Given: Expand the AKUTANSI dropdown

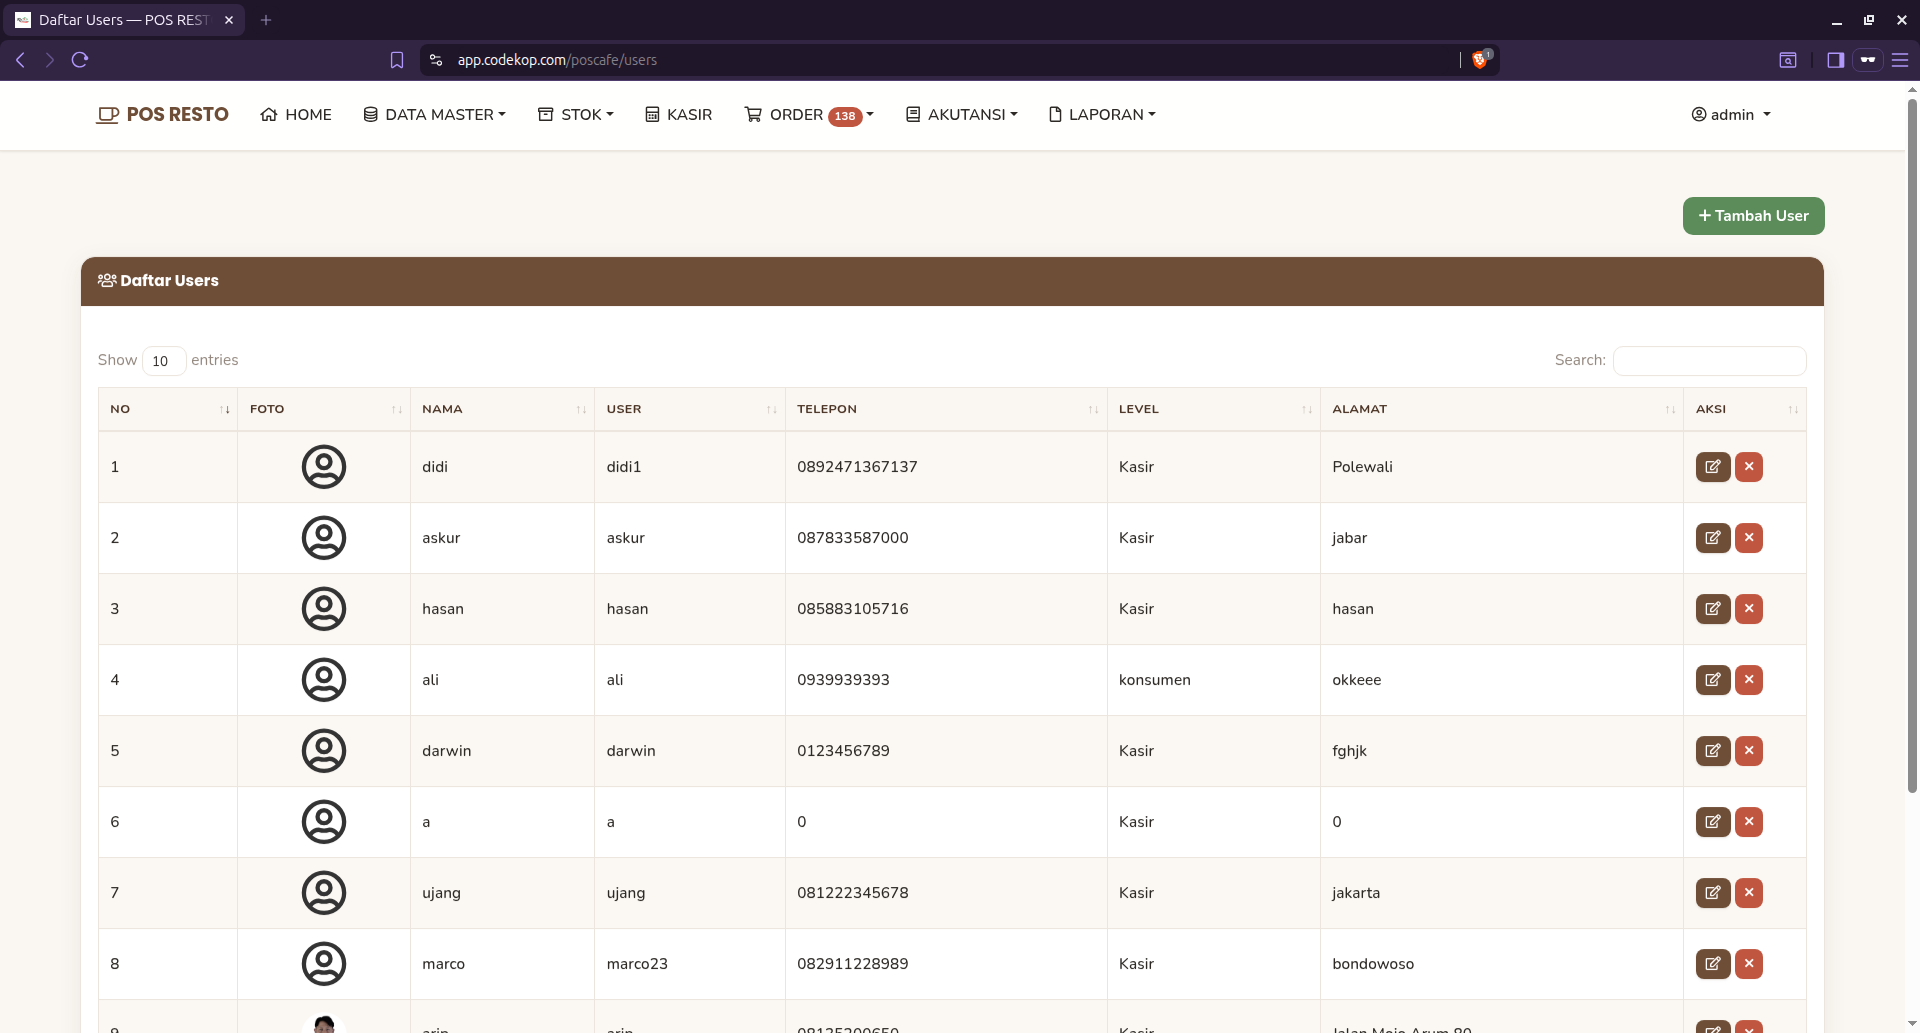Looking at the screenshot, I should click(962, 115).
